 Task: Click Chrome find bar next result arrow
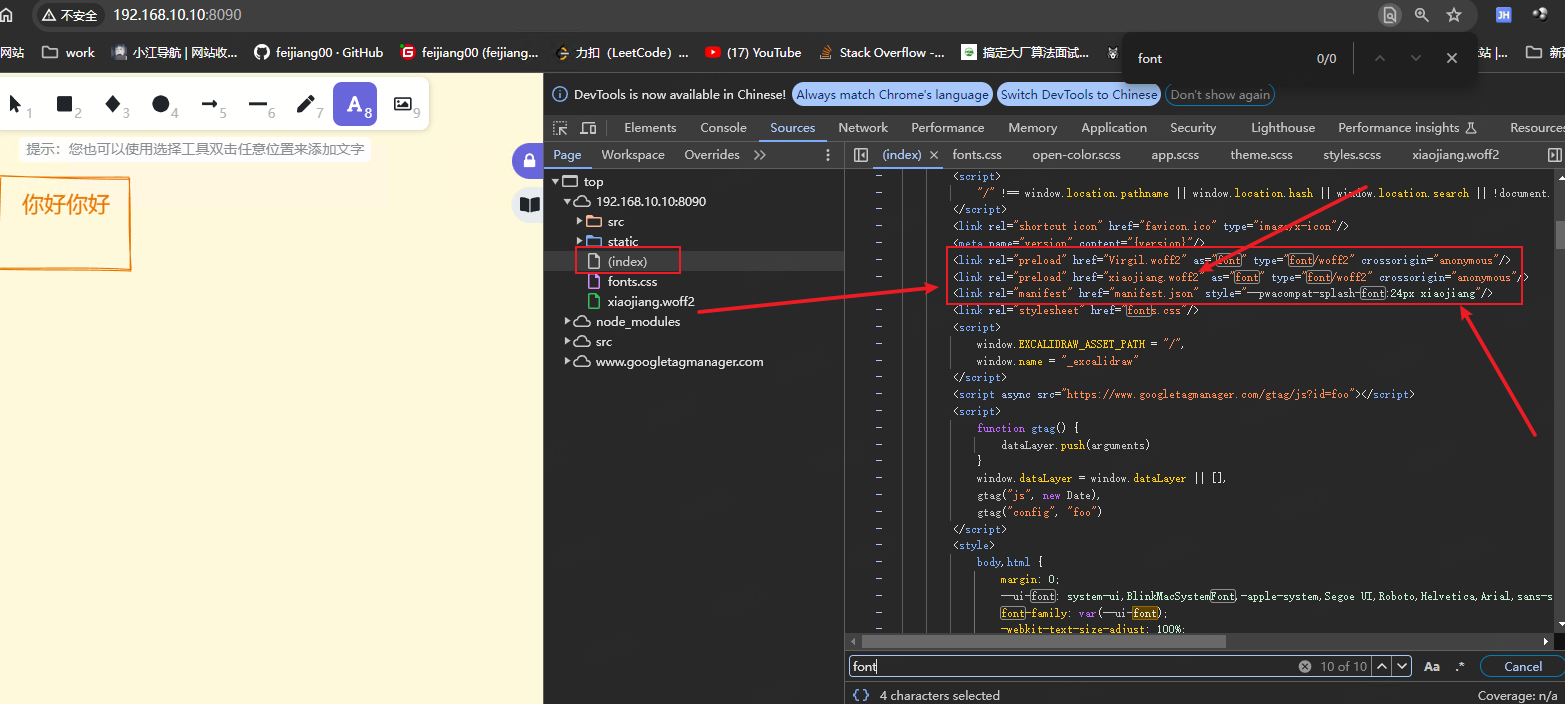click(x=1416, y=58)
